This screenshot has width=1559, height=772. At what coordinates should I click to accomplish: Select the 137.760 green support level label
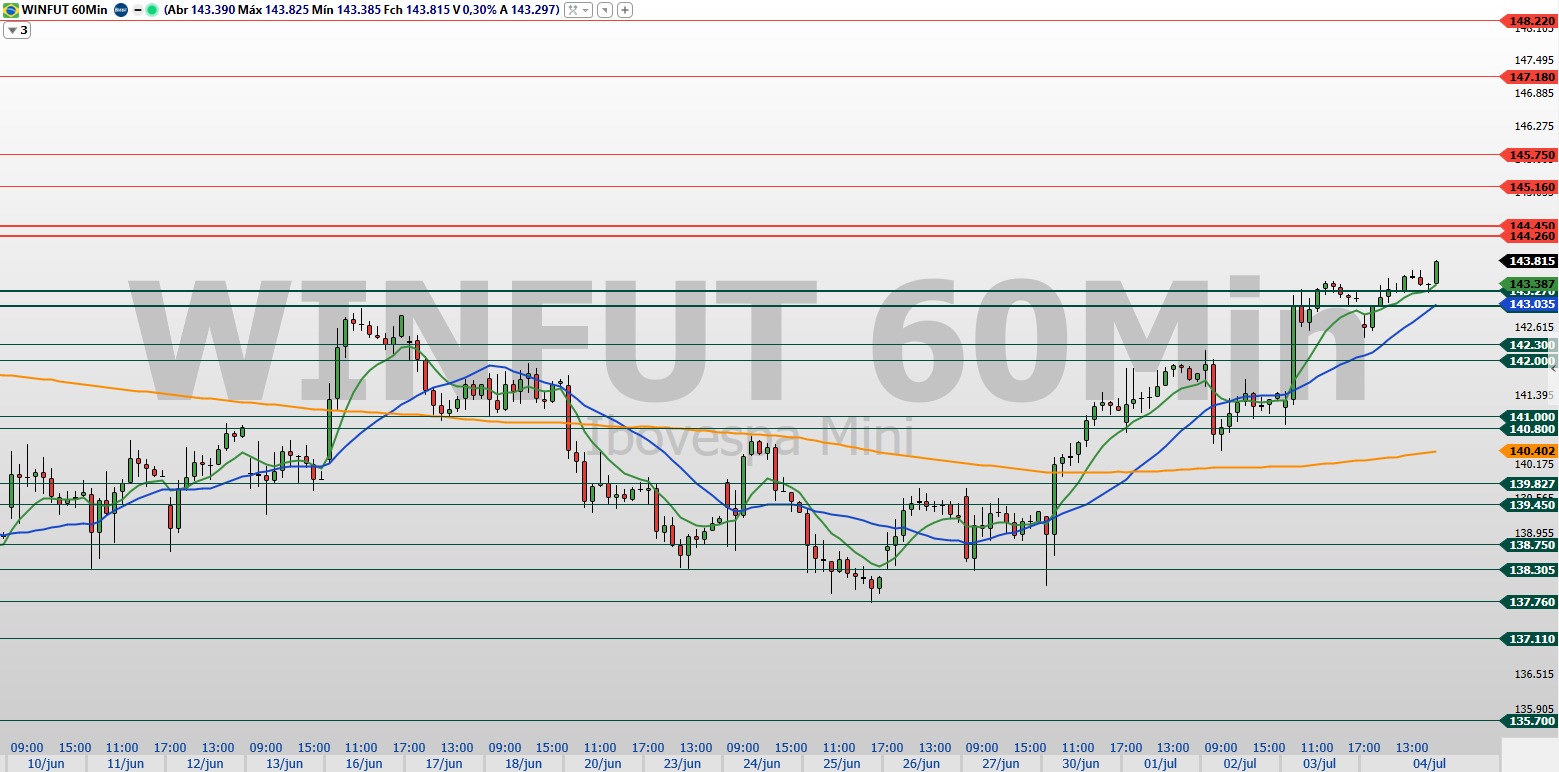[1531, 602]
